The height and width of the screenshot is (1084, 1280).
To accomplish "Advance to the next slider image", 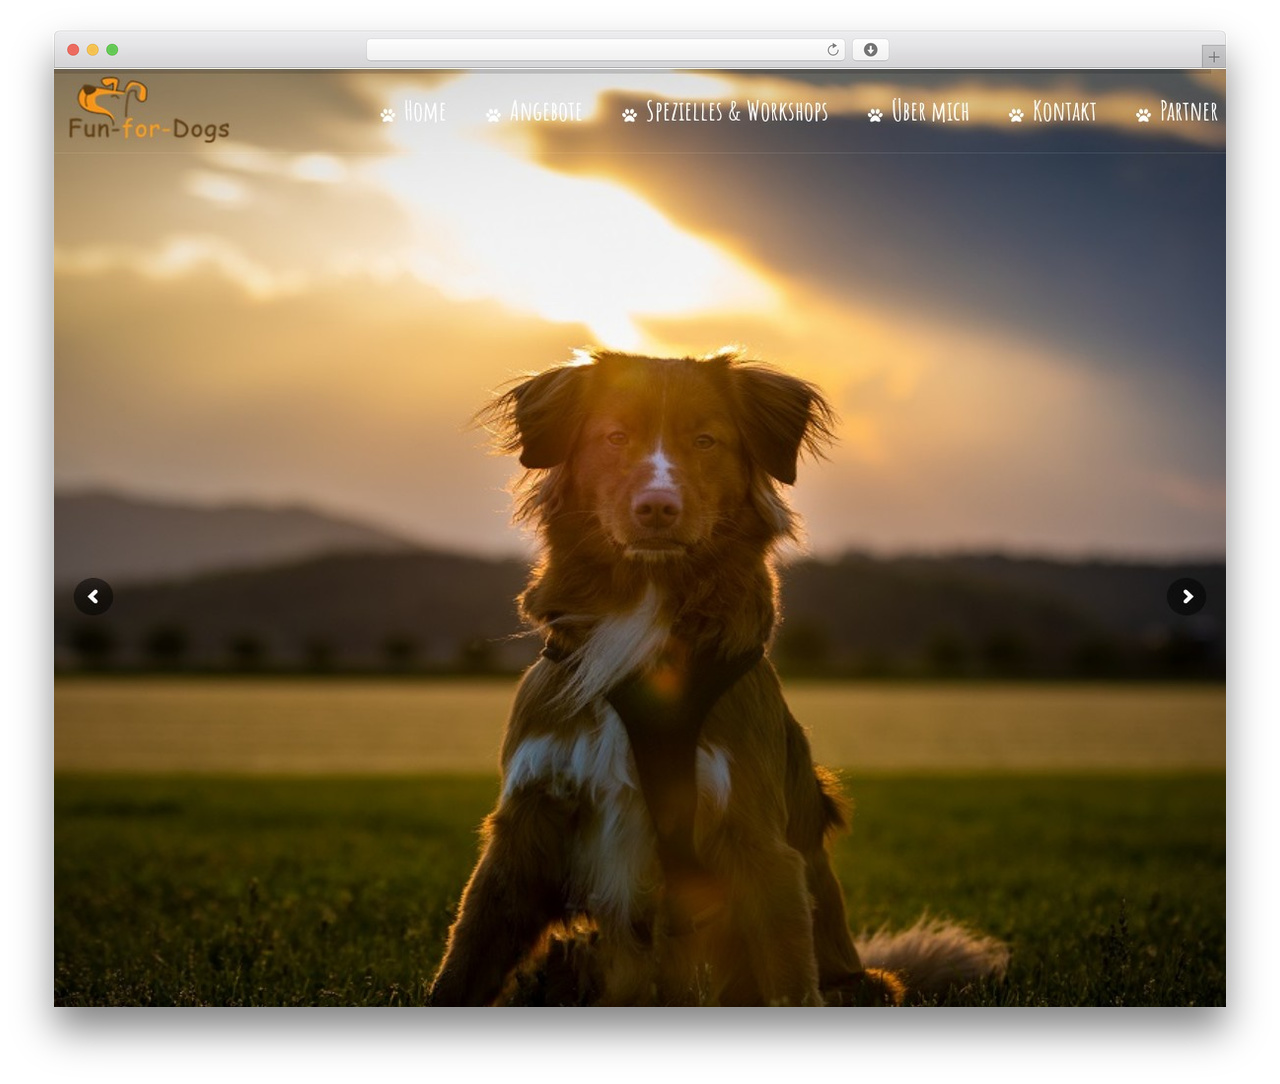I will 1186,597.
